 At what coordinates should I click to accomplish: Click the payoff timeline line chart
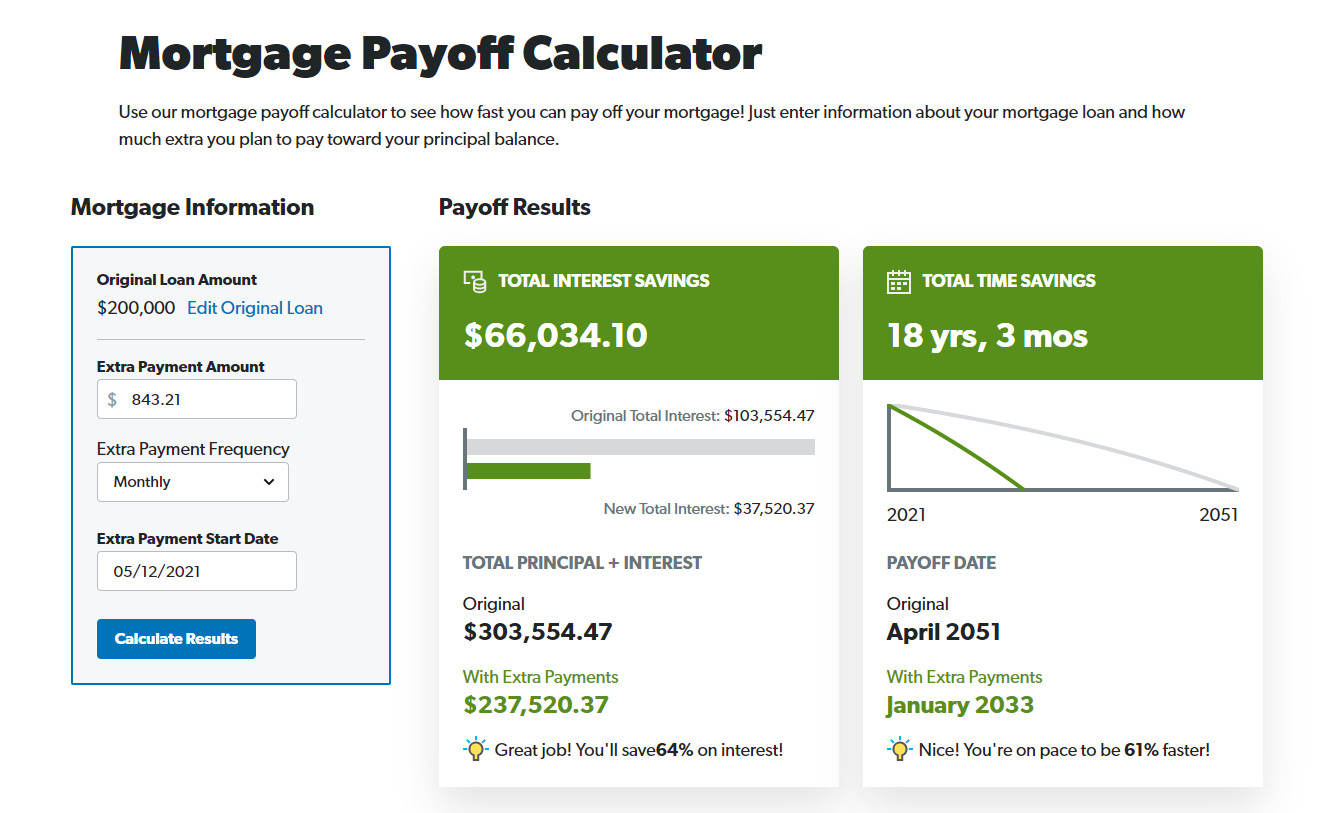pyautogui.click(x=1062, y=448)
